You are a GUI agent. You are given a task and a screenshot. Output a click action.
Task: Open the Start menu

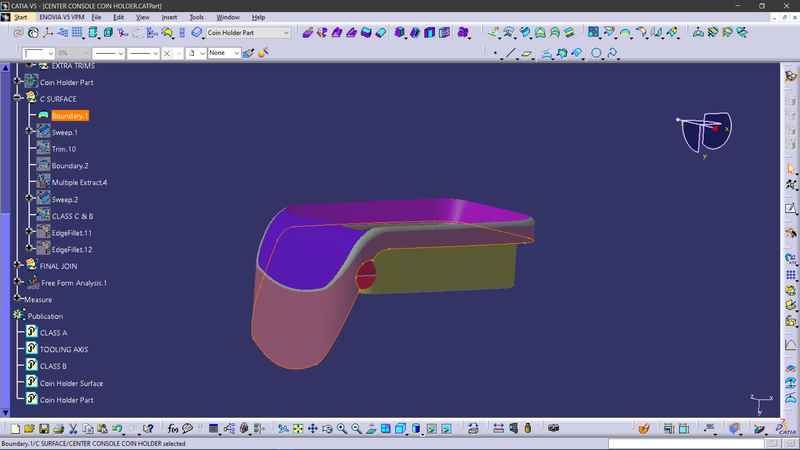21,17
